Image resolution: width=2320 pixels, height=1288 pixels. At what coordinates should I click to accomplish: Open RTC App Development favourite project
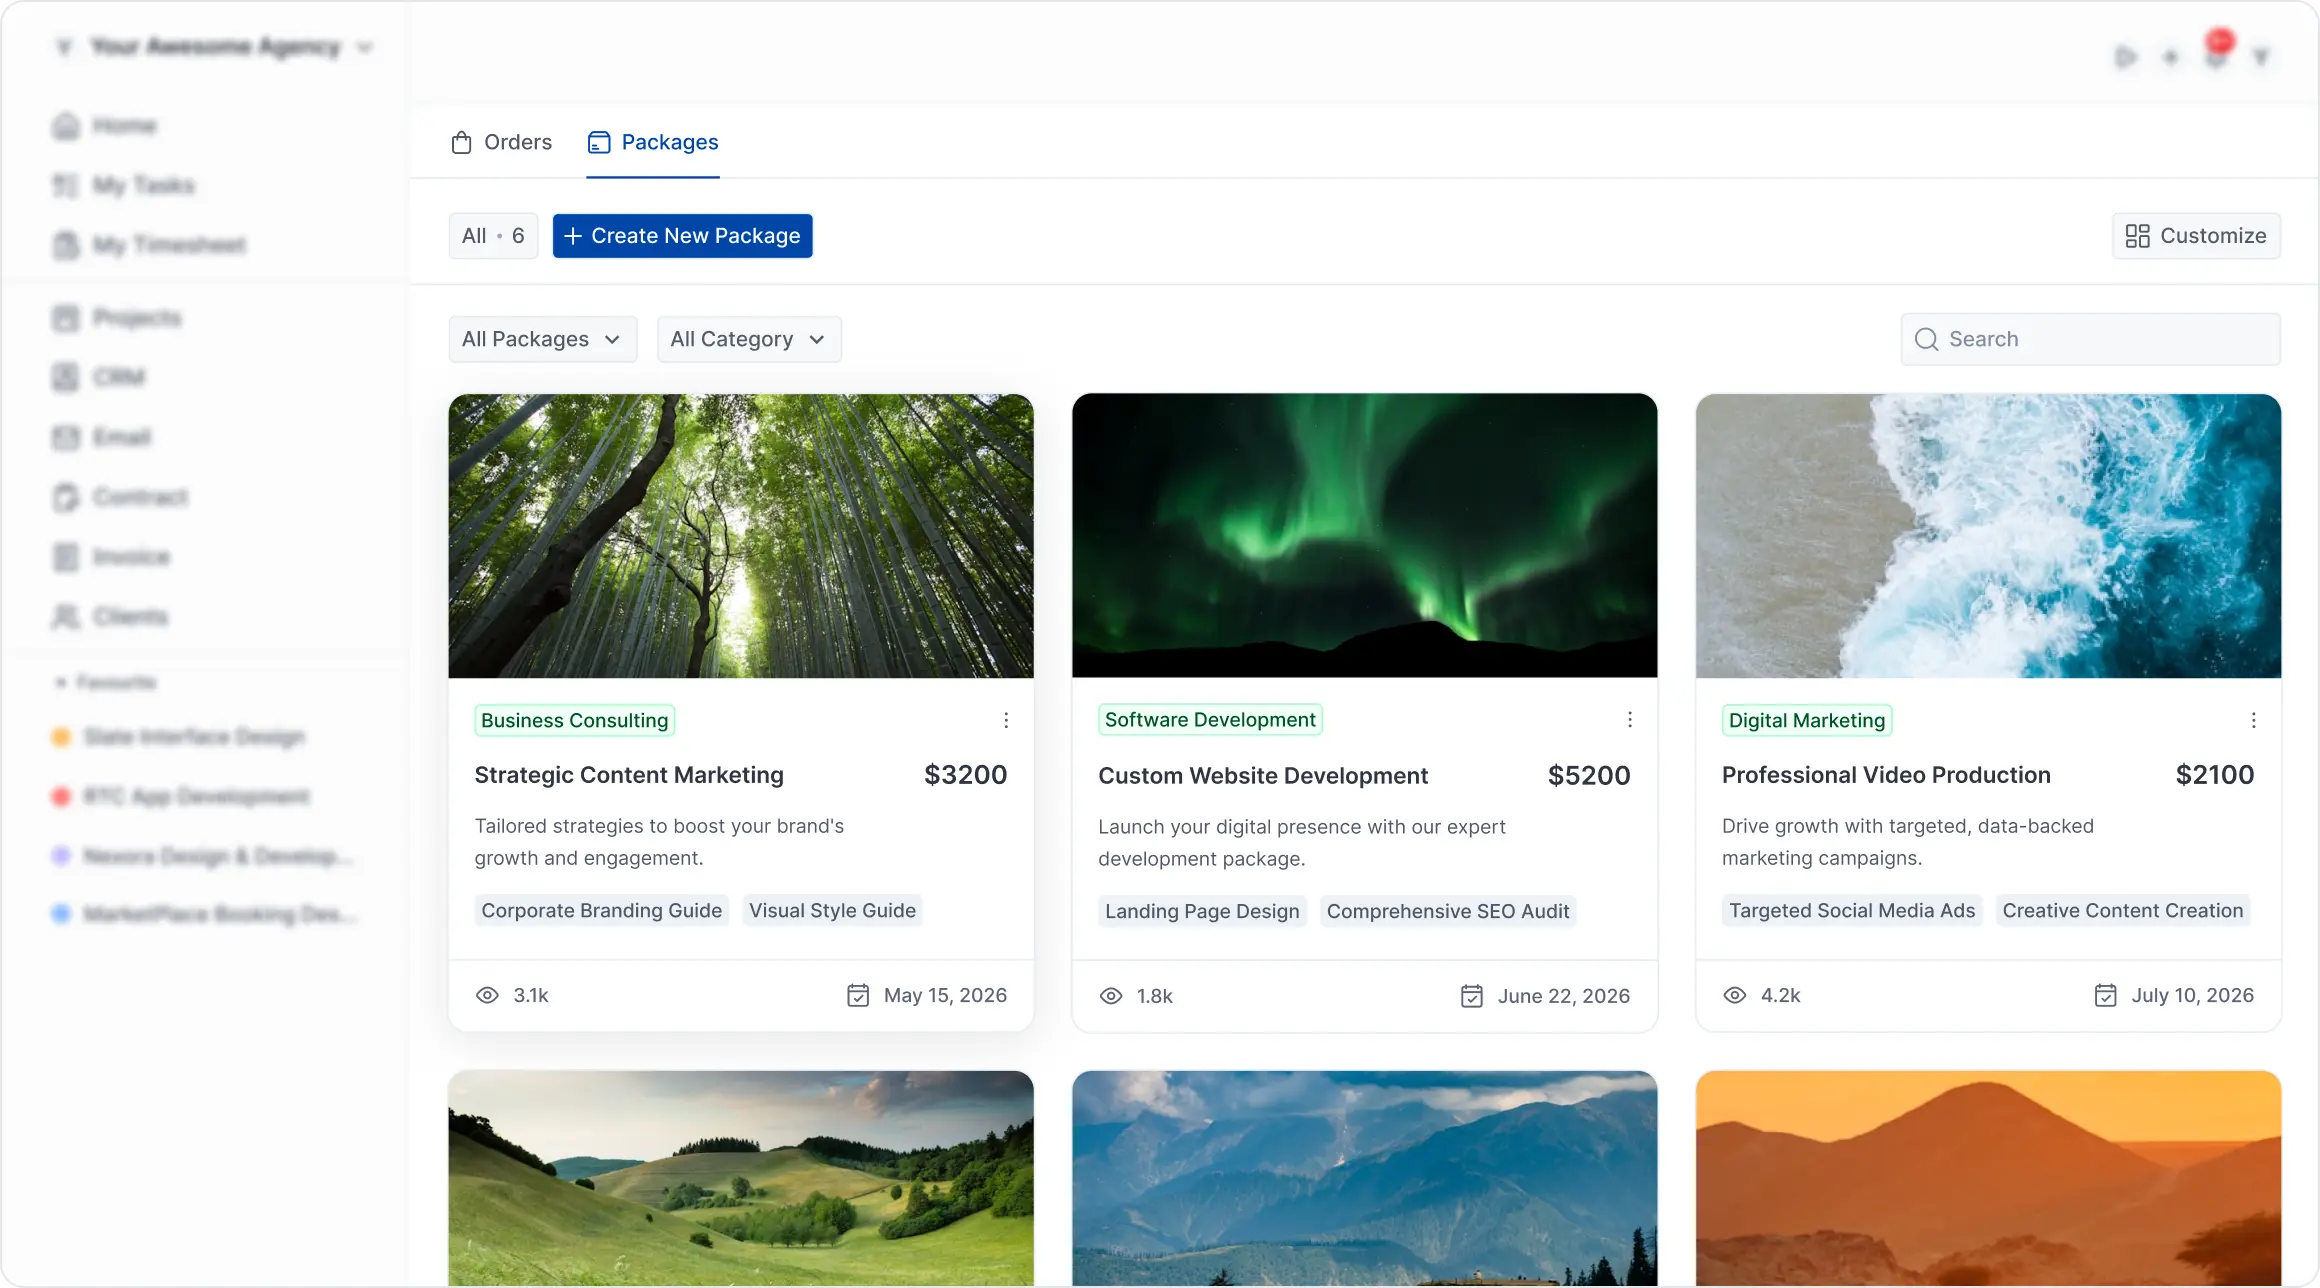pos(181,797)
